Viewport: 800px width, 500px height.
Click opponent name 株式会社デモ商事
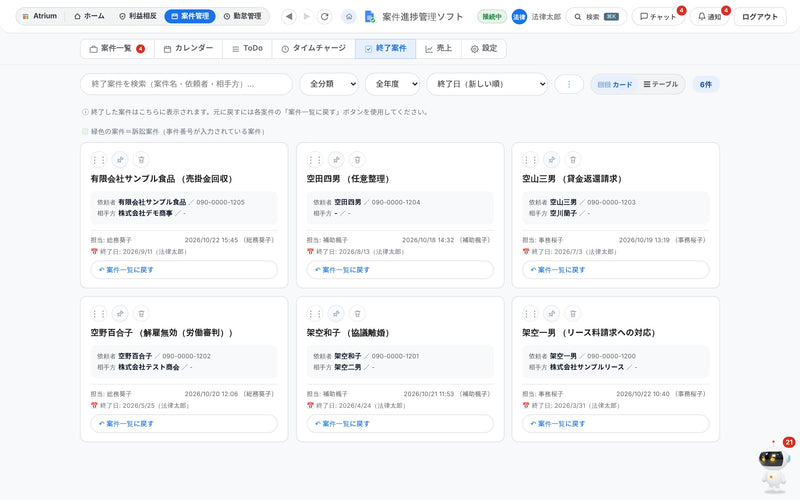pos(145,213)
